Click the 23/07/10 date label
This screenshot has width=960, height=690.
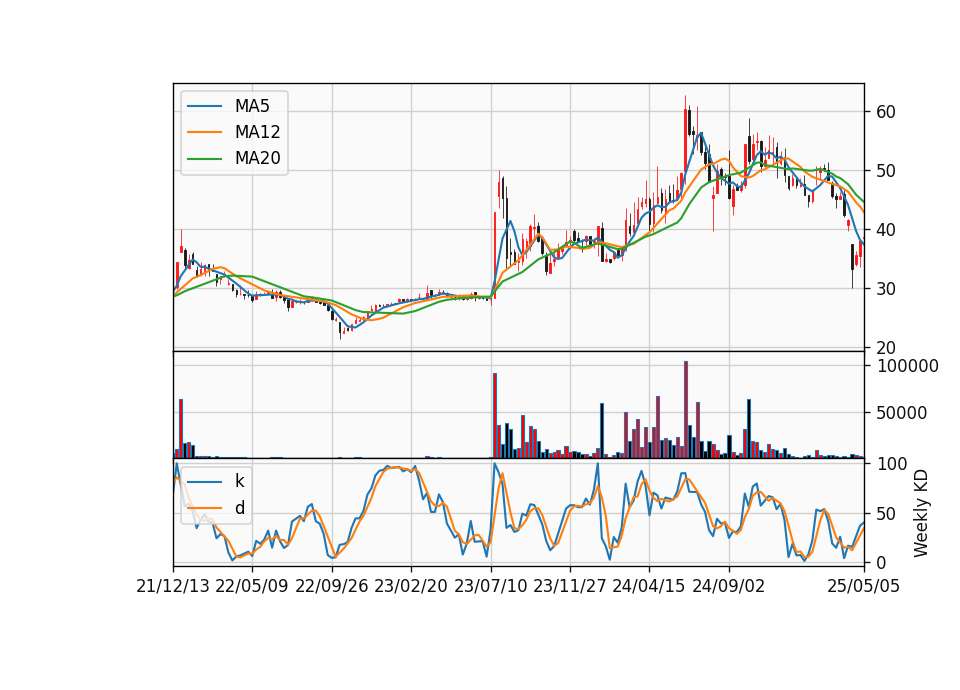(x=490, y=586)
